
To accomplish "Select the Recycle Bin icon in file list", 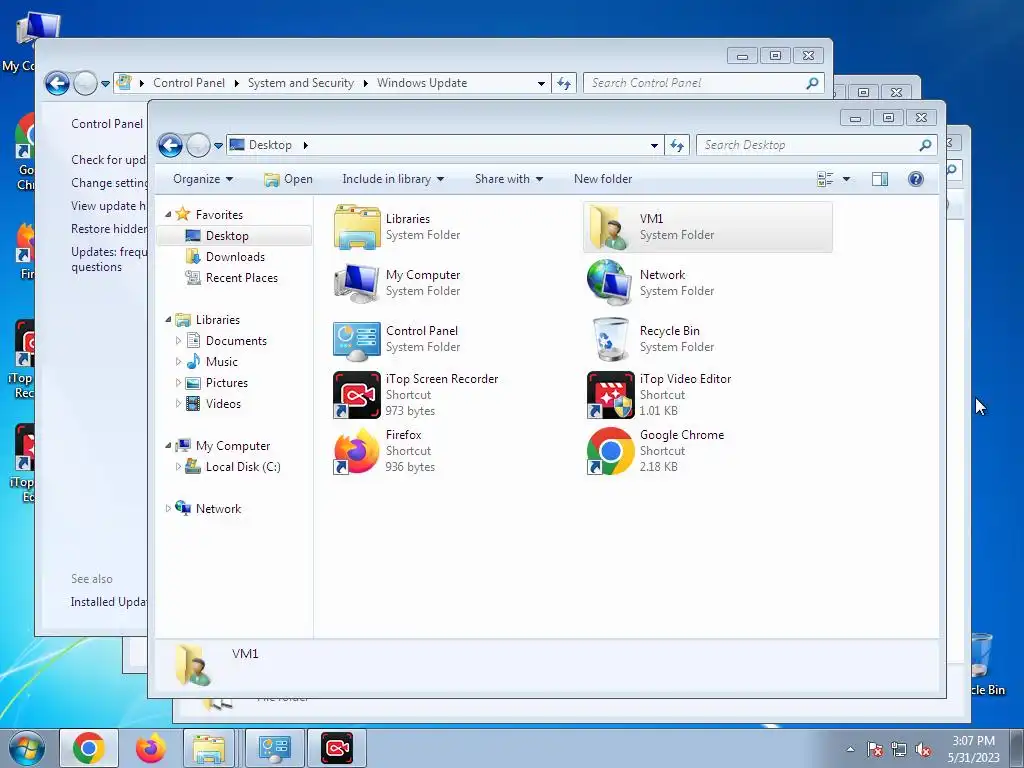I will 610,339.
